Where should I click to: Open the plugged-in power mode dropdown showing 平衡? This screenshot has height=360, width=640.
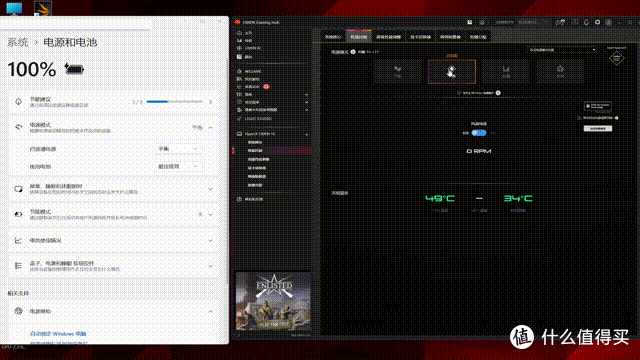click(x=177, y=149)
